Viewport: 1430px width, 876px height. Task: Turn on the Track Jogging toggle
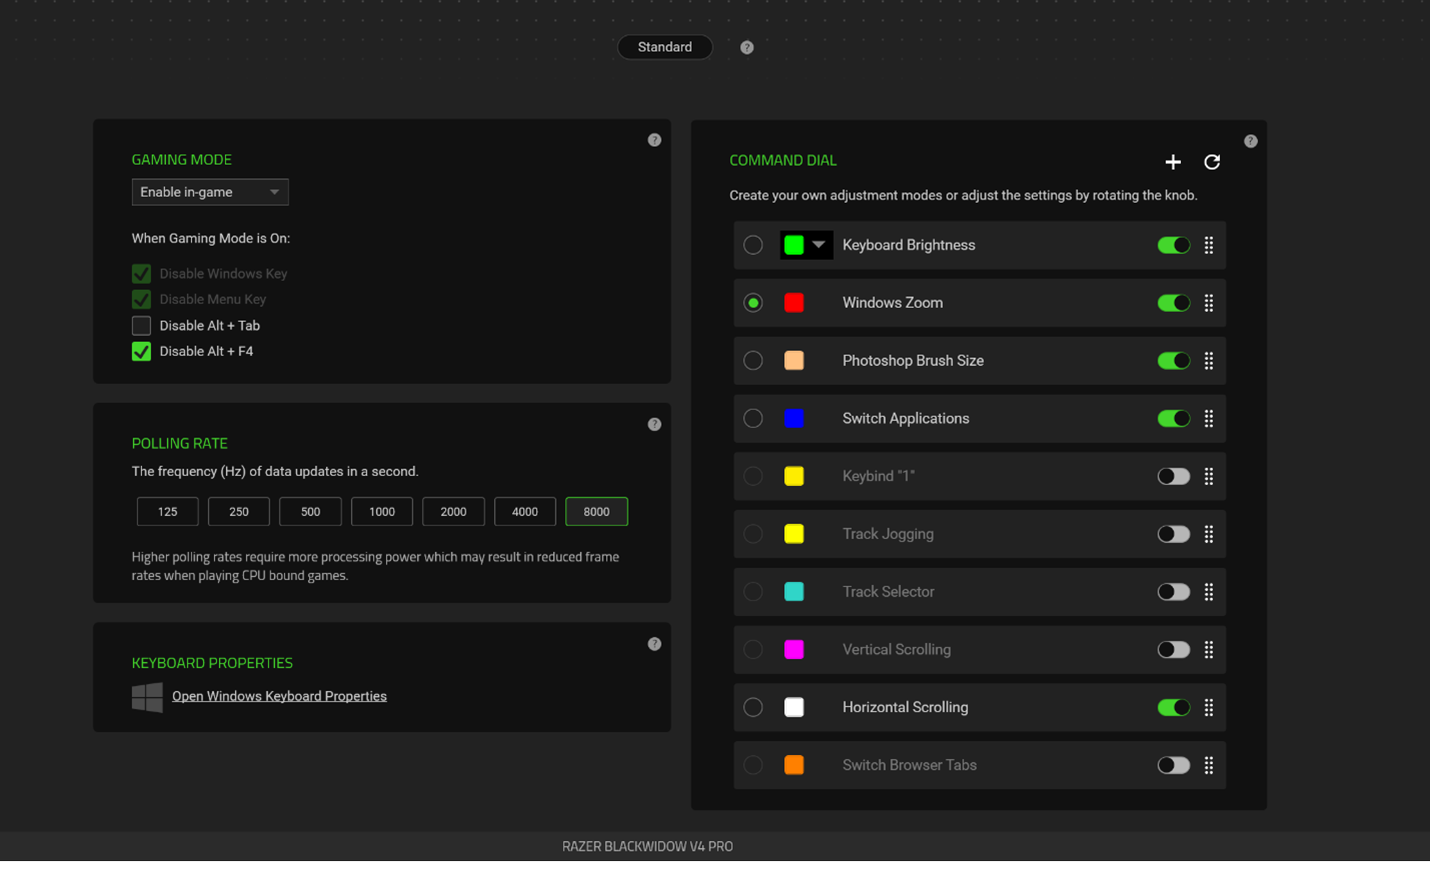click(1173, 534)
